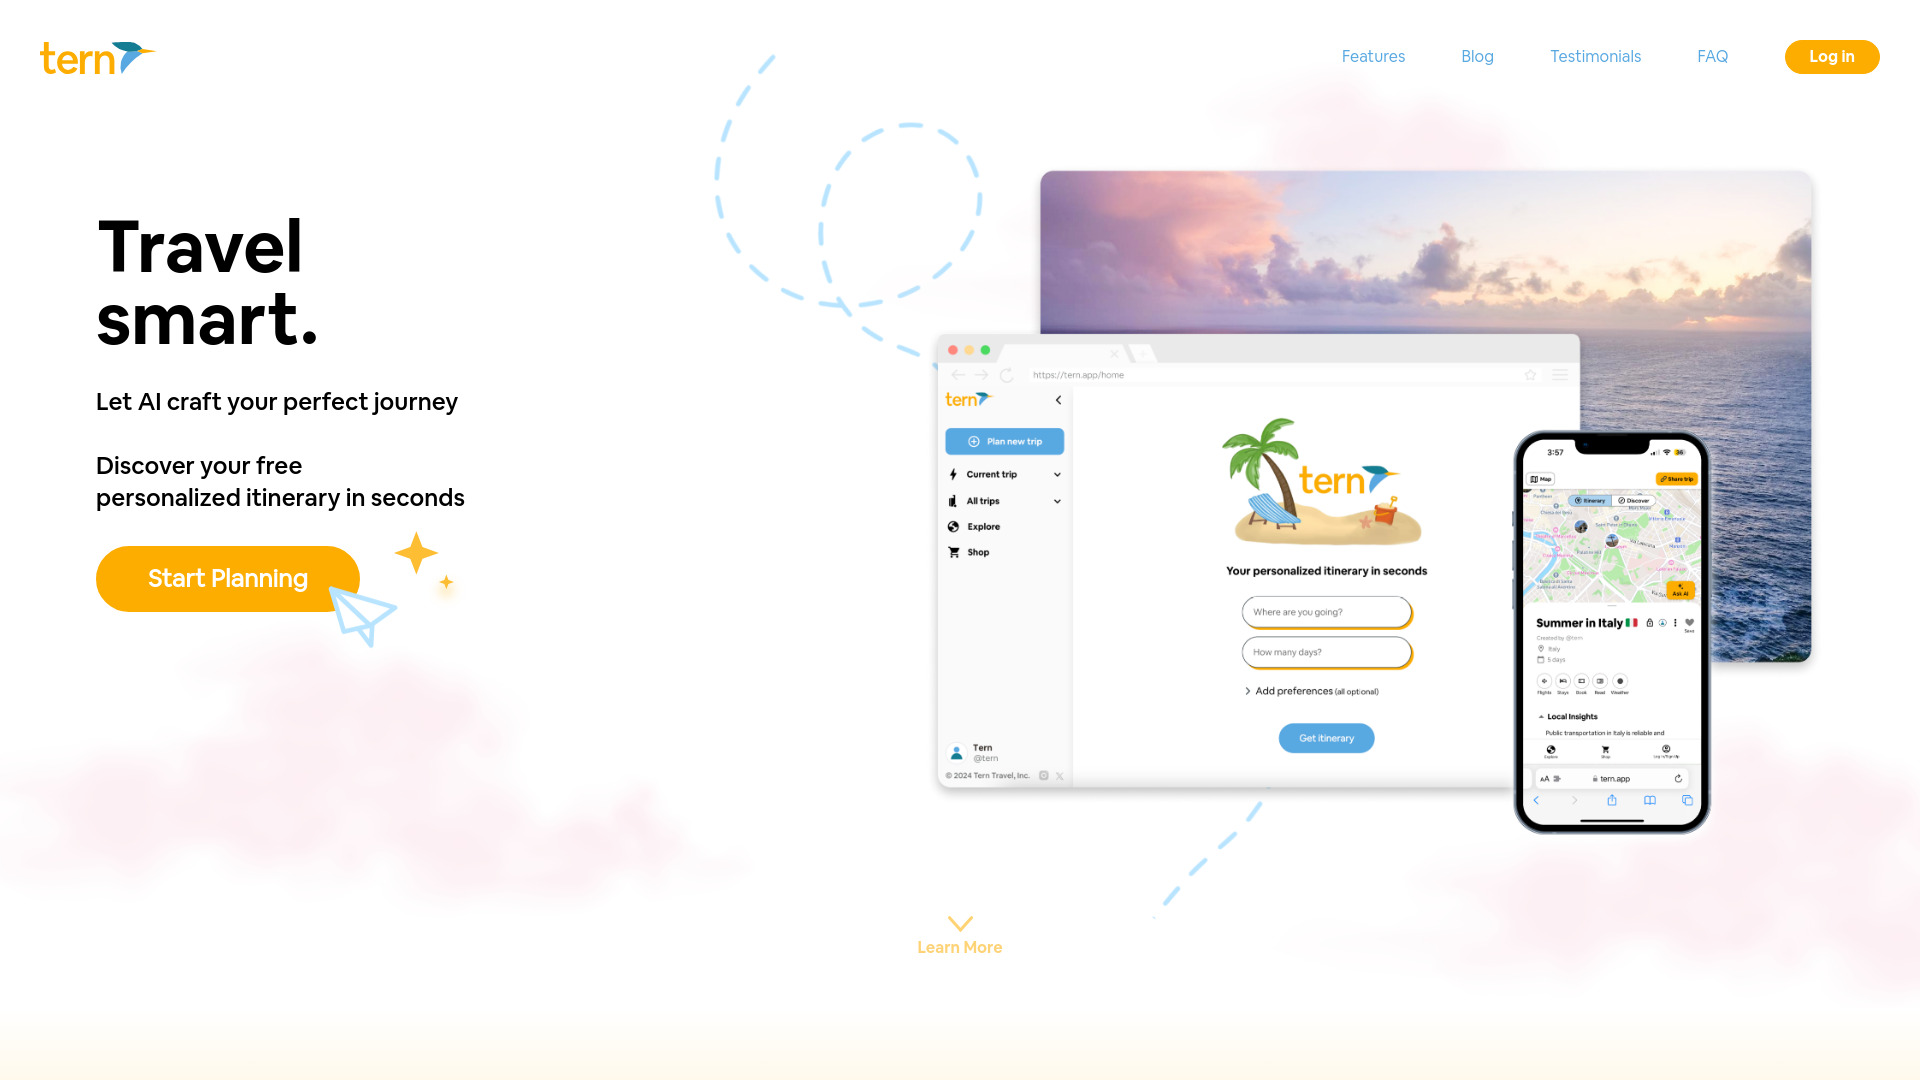Click the suitcase All trips icon in sidebar
The width and height of the screenshot is (1920, 1080).
(x=953, y=500)
